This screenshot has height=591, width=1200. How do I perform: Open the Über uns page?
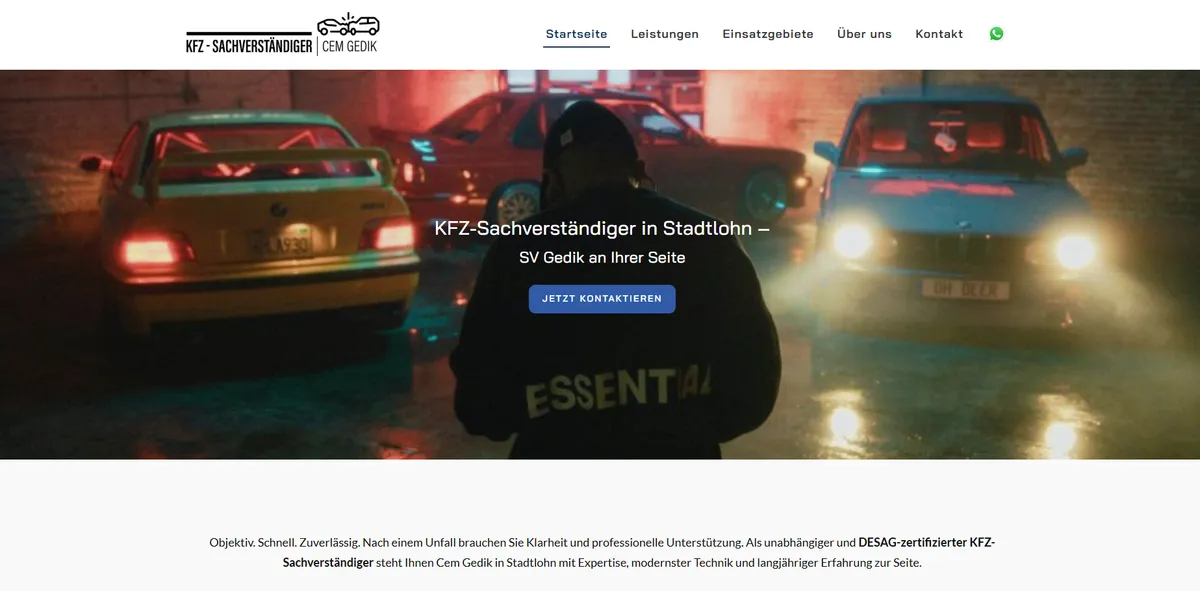pos(864,34)
